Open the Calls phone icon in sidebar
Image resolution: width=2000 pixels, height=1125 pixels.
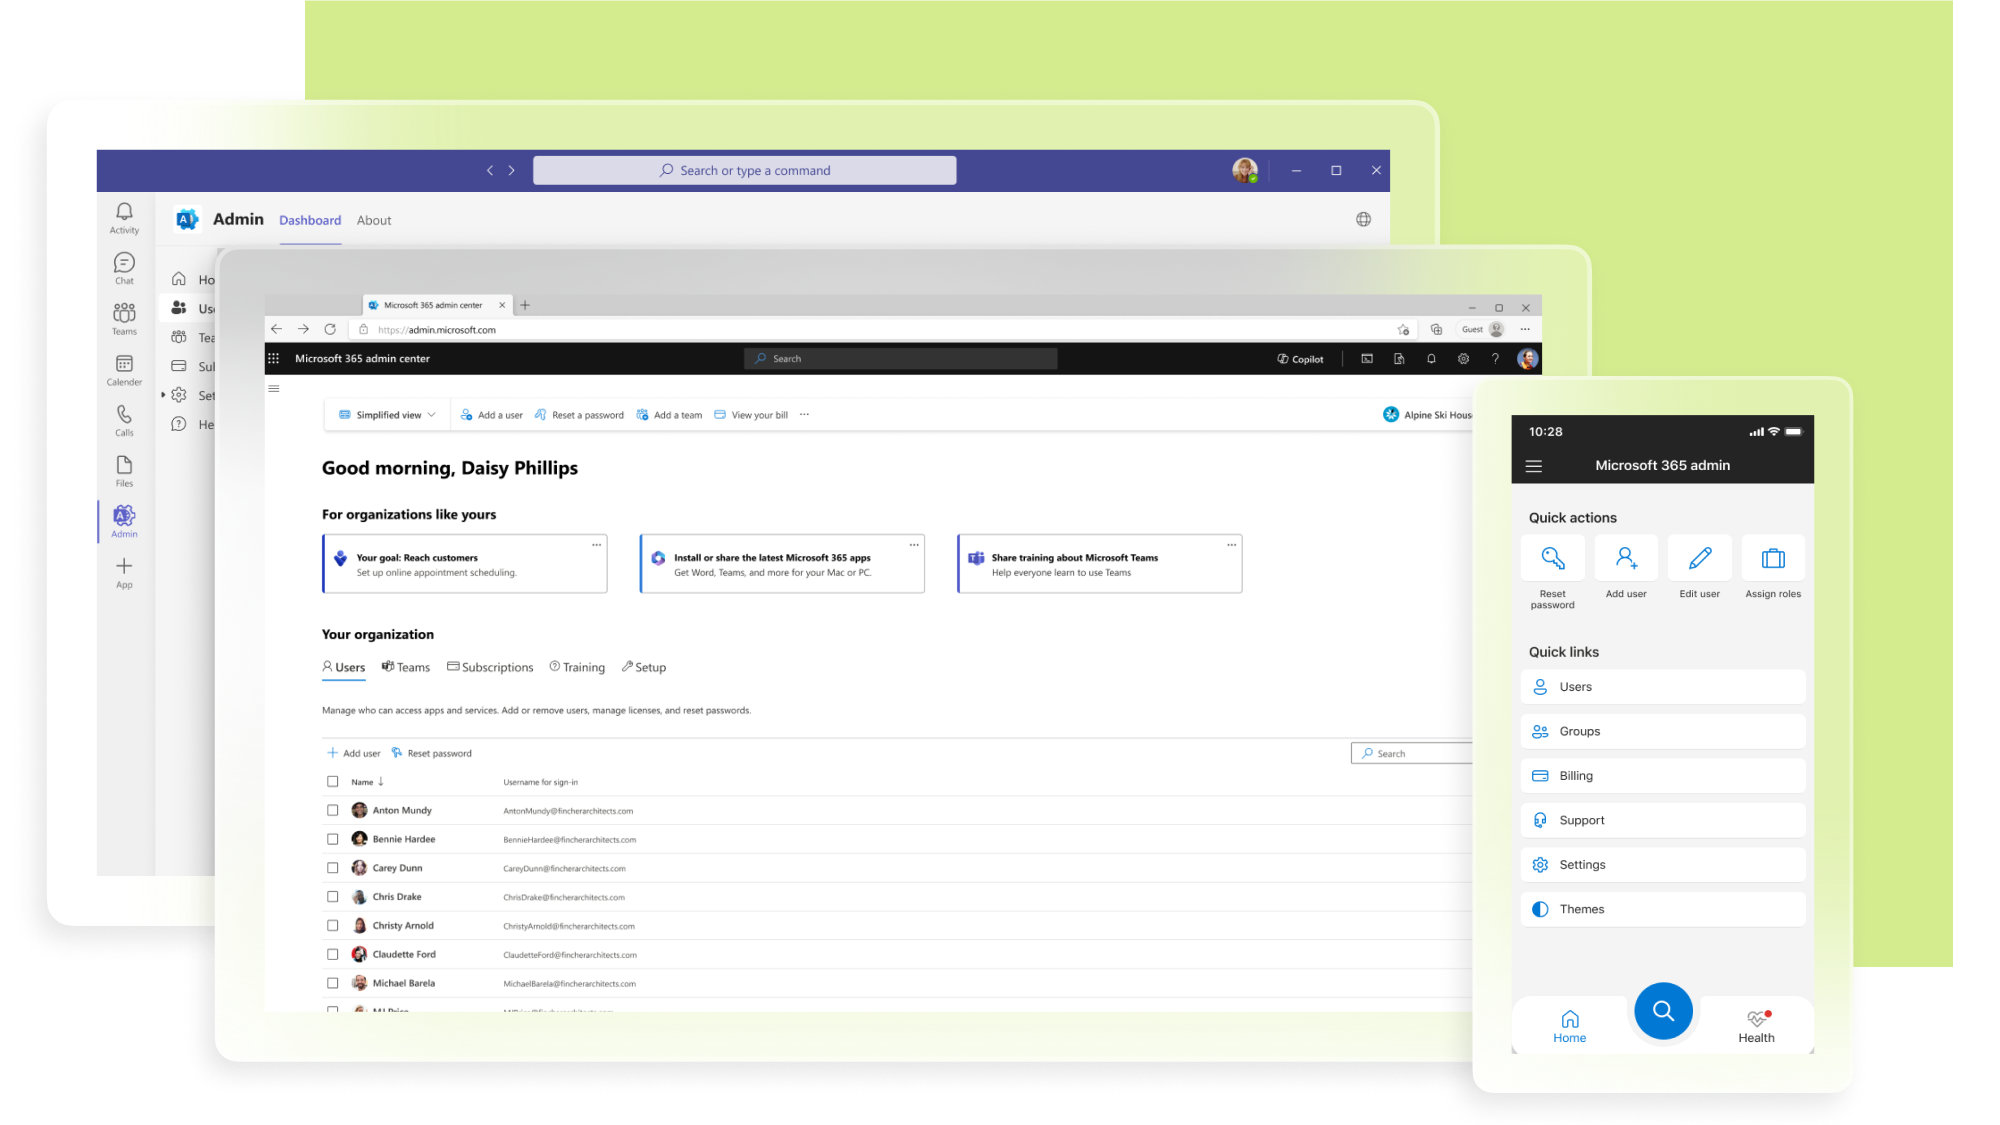[x=124, y=415]
